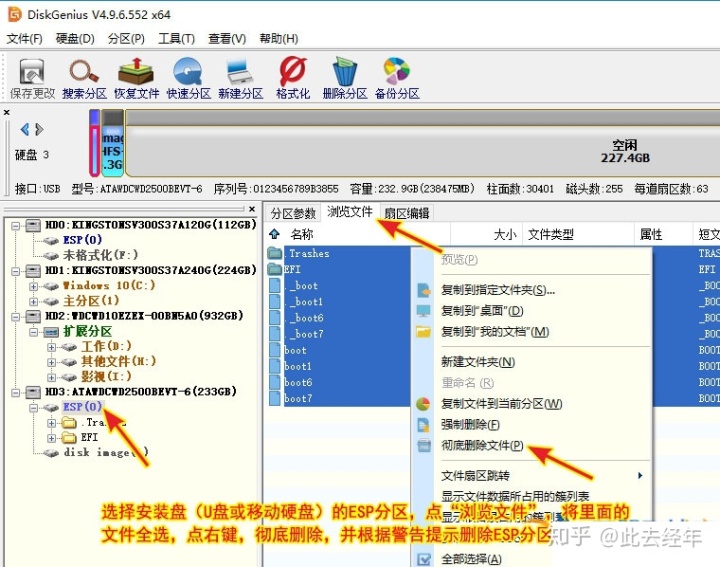The image size is (720, 567).
Task: Sort file list by 文件类型 column
Action: coord(551,235)
